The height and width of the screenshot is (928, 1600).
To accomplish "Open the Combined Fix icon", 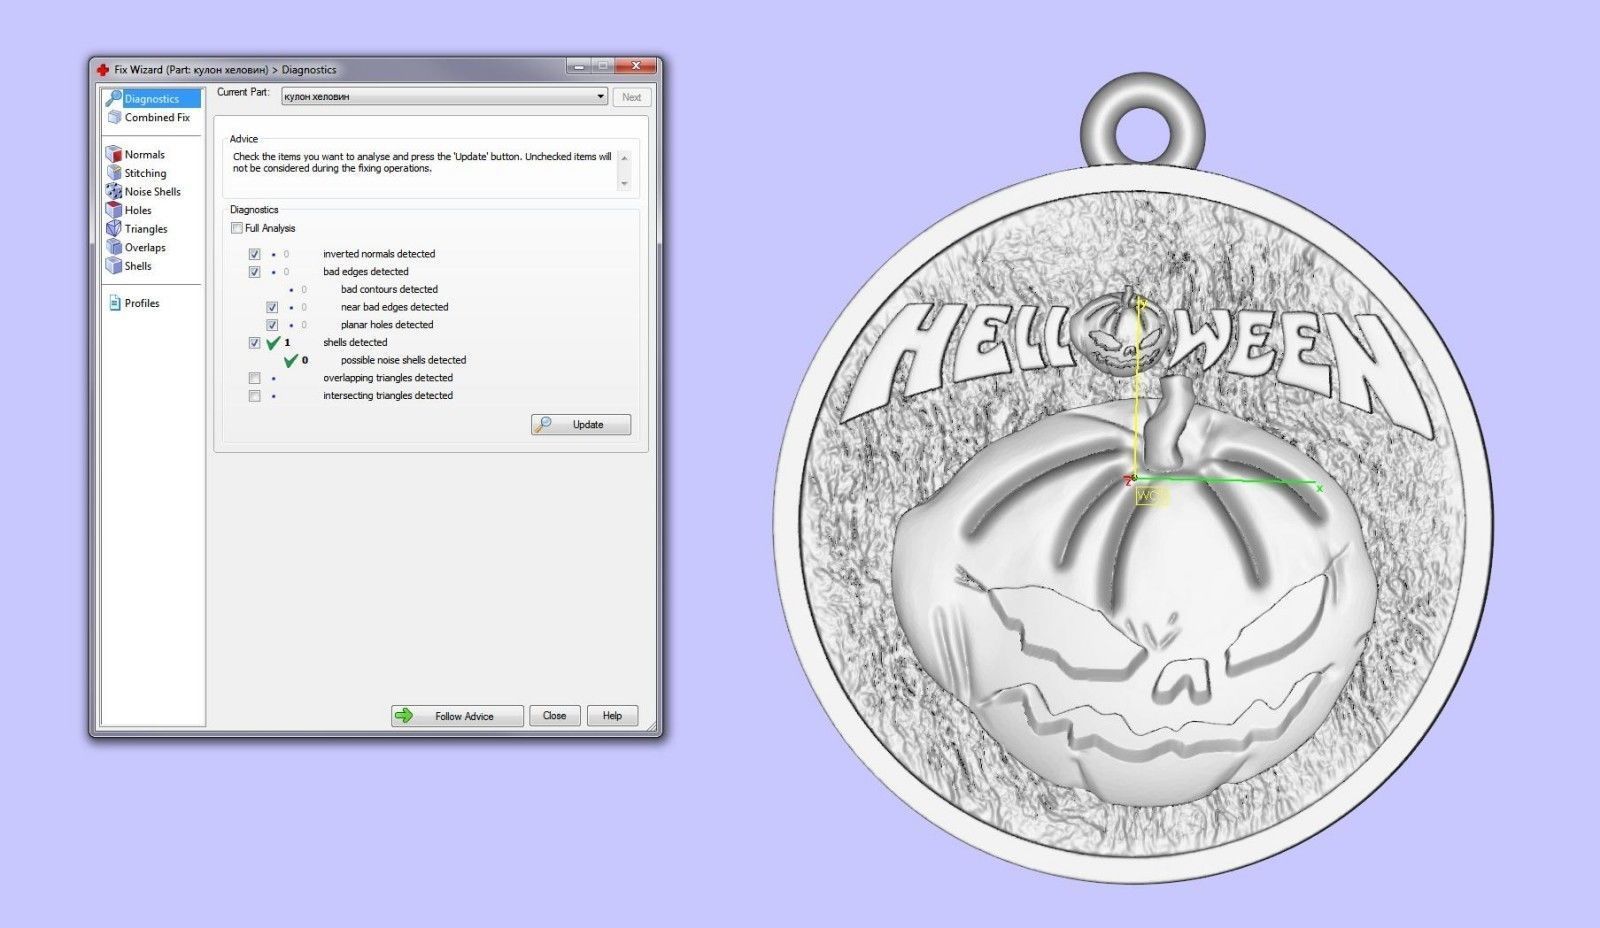I will click(114, 117).
